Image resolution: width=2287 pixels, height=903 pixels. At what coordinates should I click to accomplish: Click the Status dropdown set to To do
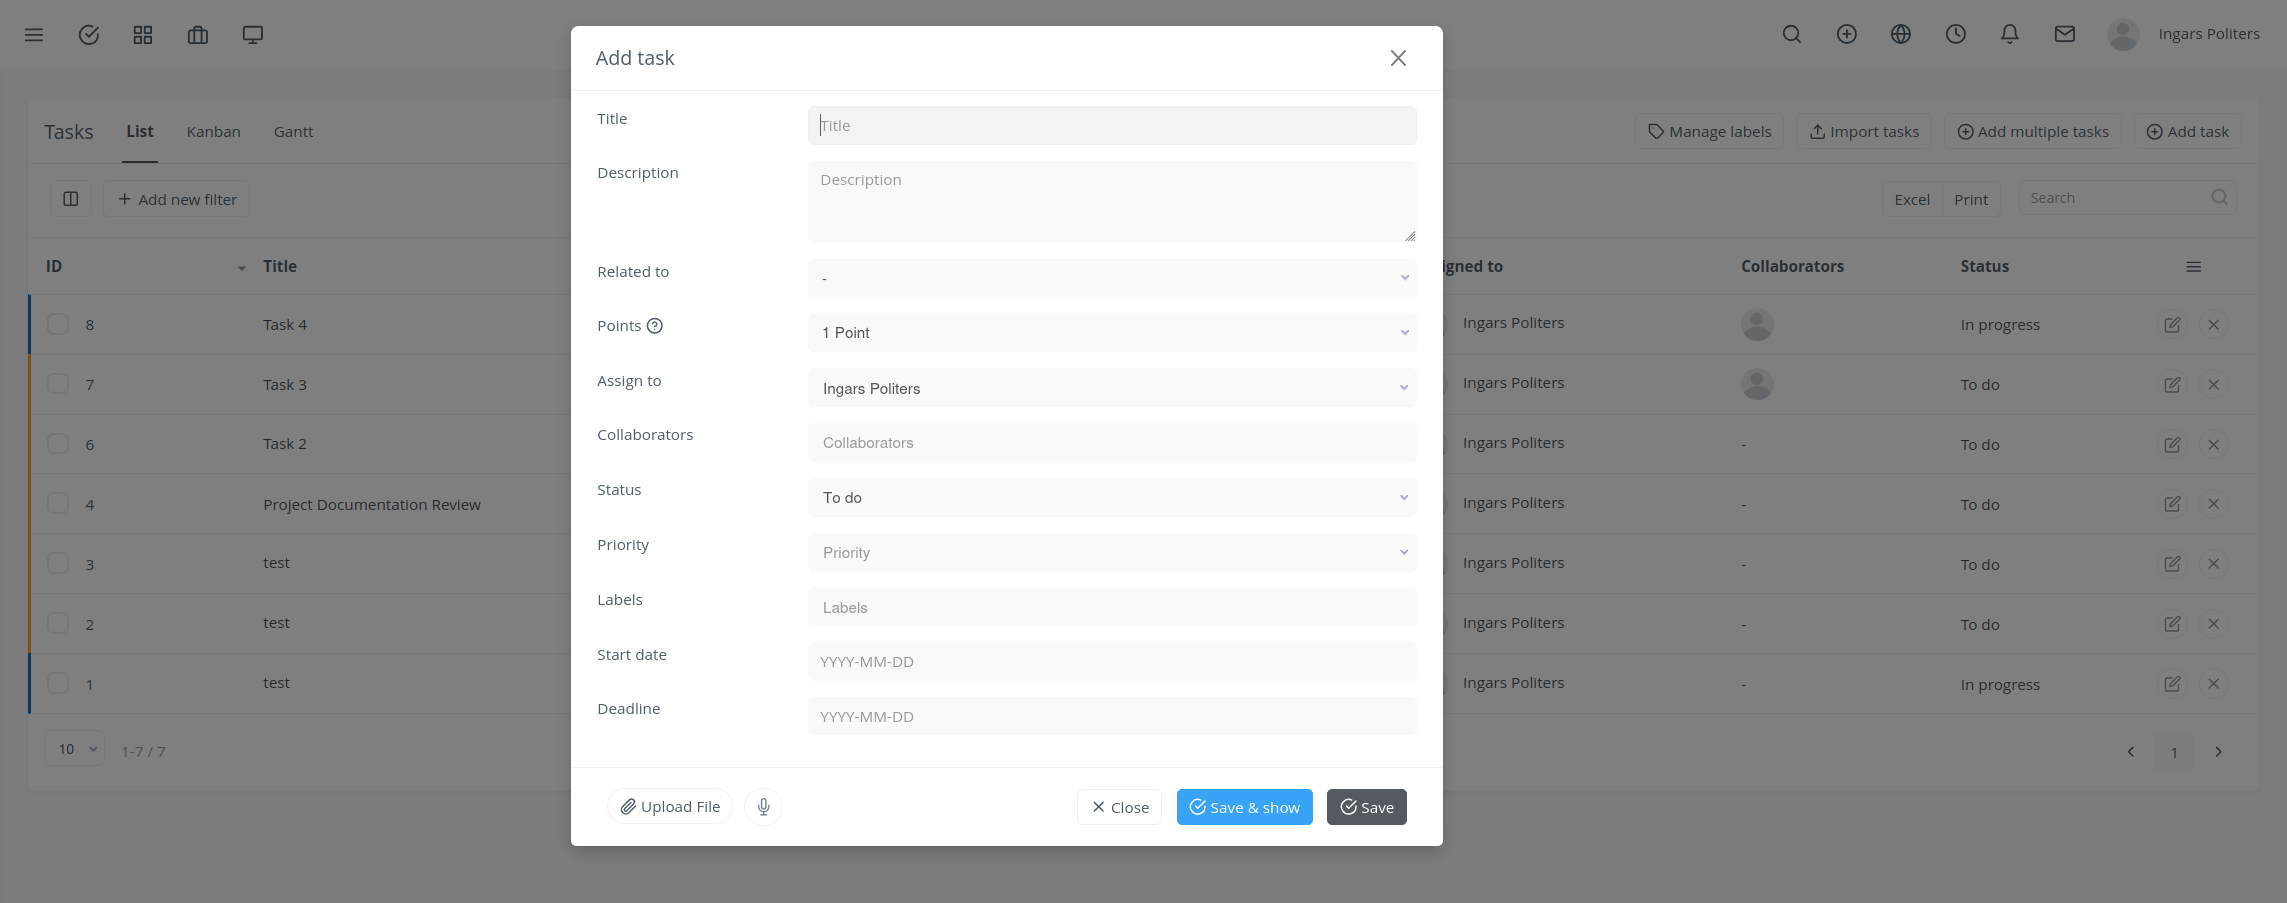click(1111, 497)
